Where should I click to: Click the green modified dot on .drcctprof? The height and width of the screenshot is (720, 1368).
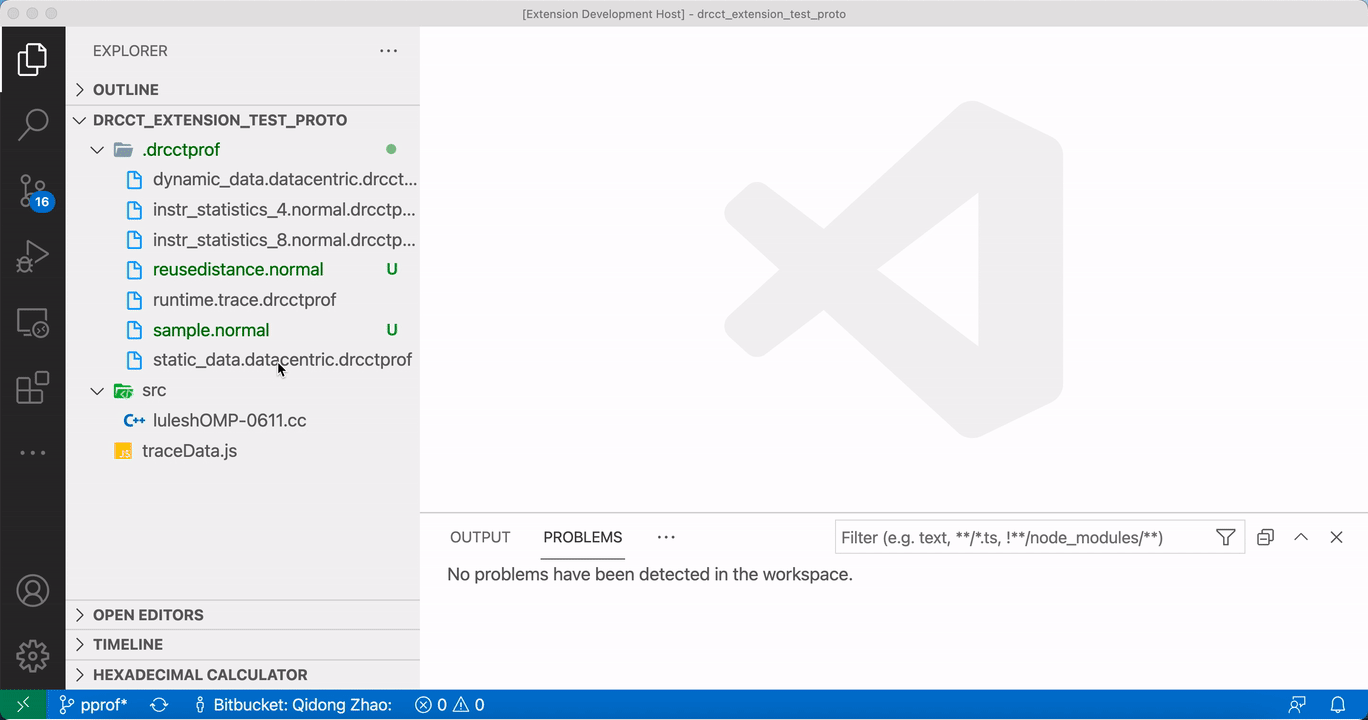391,149
